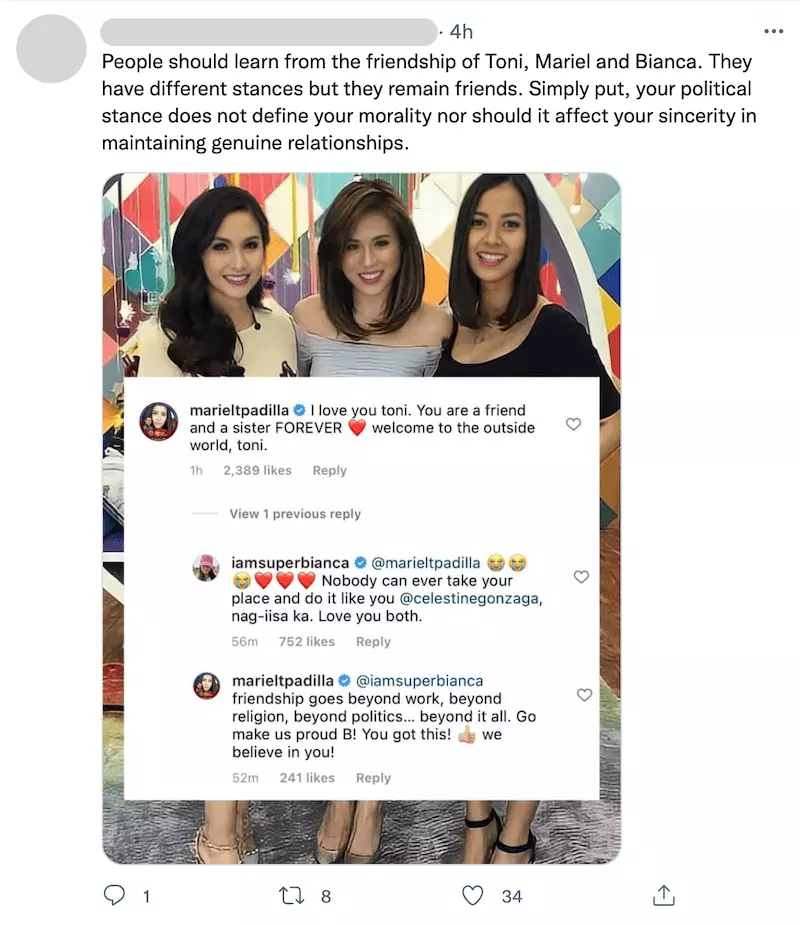
Task: Expand View 1 previous reply
Action: click(295, 514)
